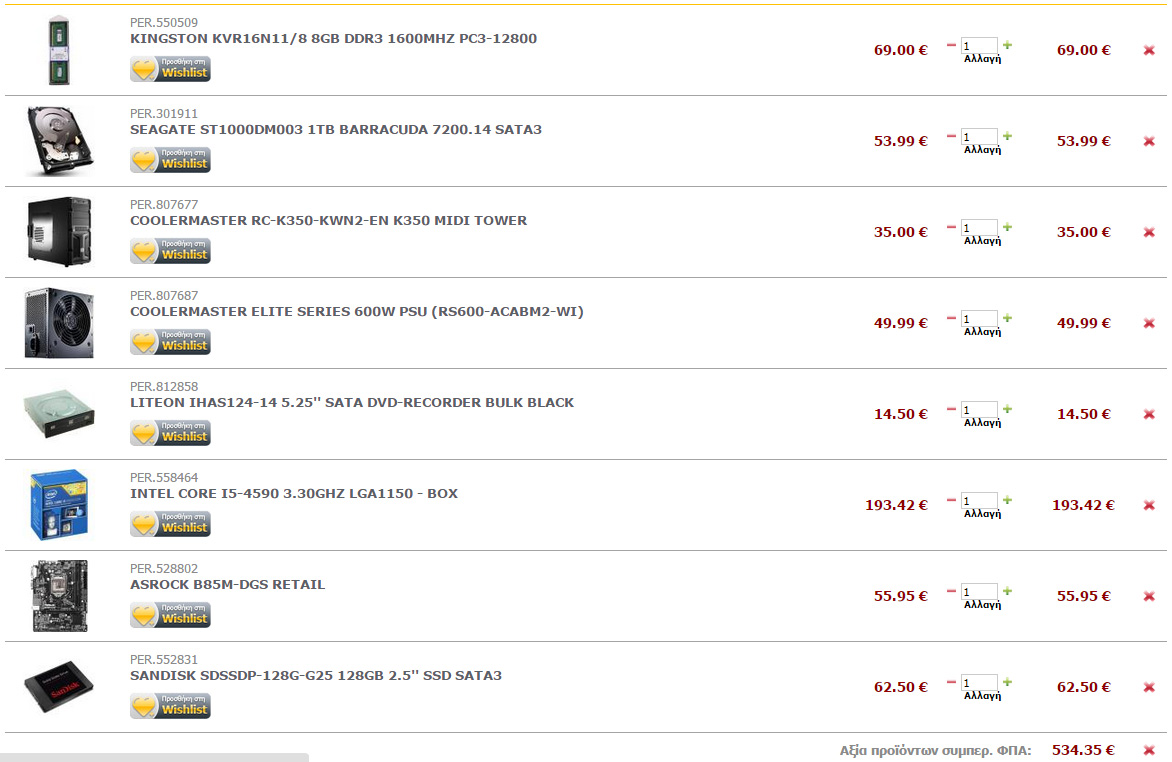This screenshot has height=762, width=1172.
Task: Add Kingston RAM to Wishlist
Action: click(170, 69)
